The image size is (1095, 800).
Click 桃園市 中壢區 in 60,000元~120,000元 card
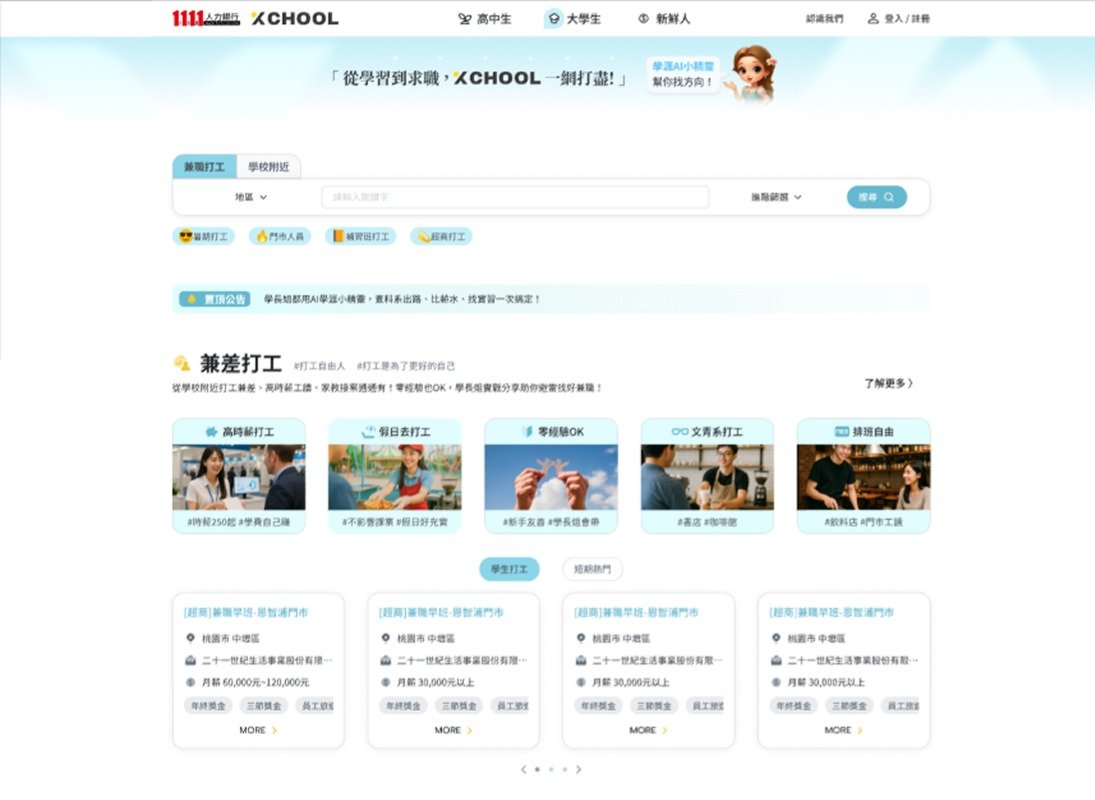point(230,638)
